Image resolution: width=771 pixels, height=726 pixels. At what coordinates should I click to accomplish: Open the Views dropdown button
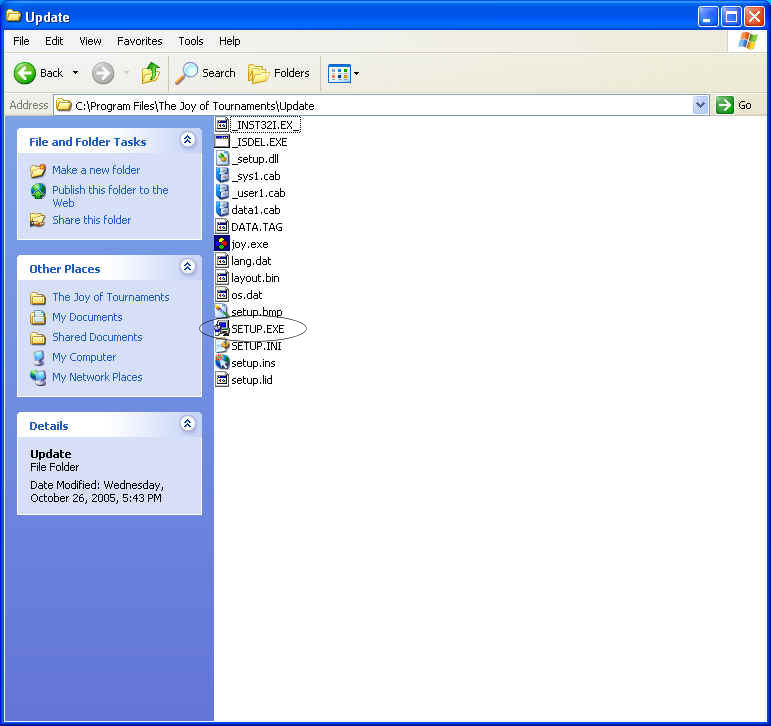[344, 73]
